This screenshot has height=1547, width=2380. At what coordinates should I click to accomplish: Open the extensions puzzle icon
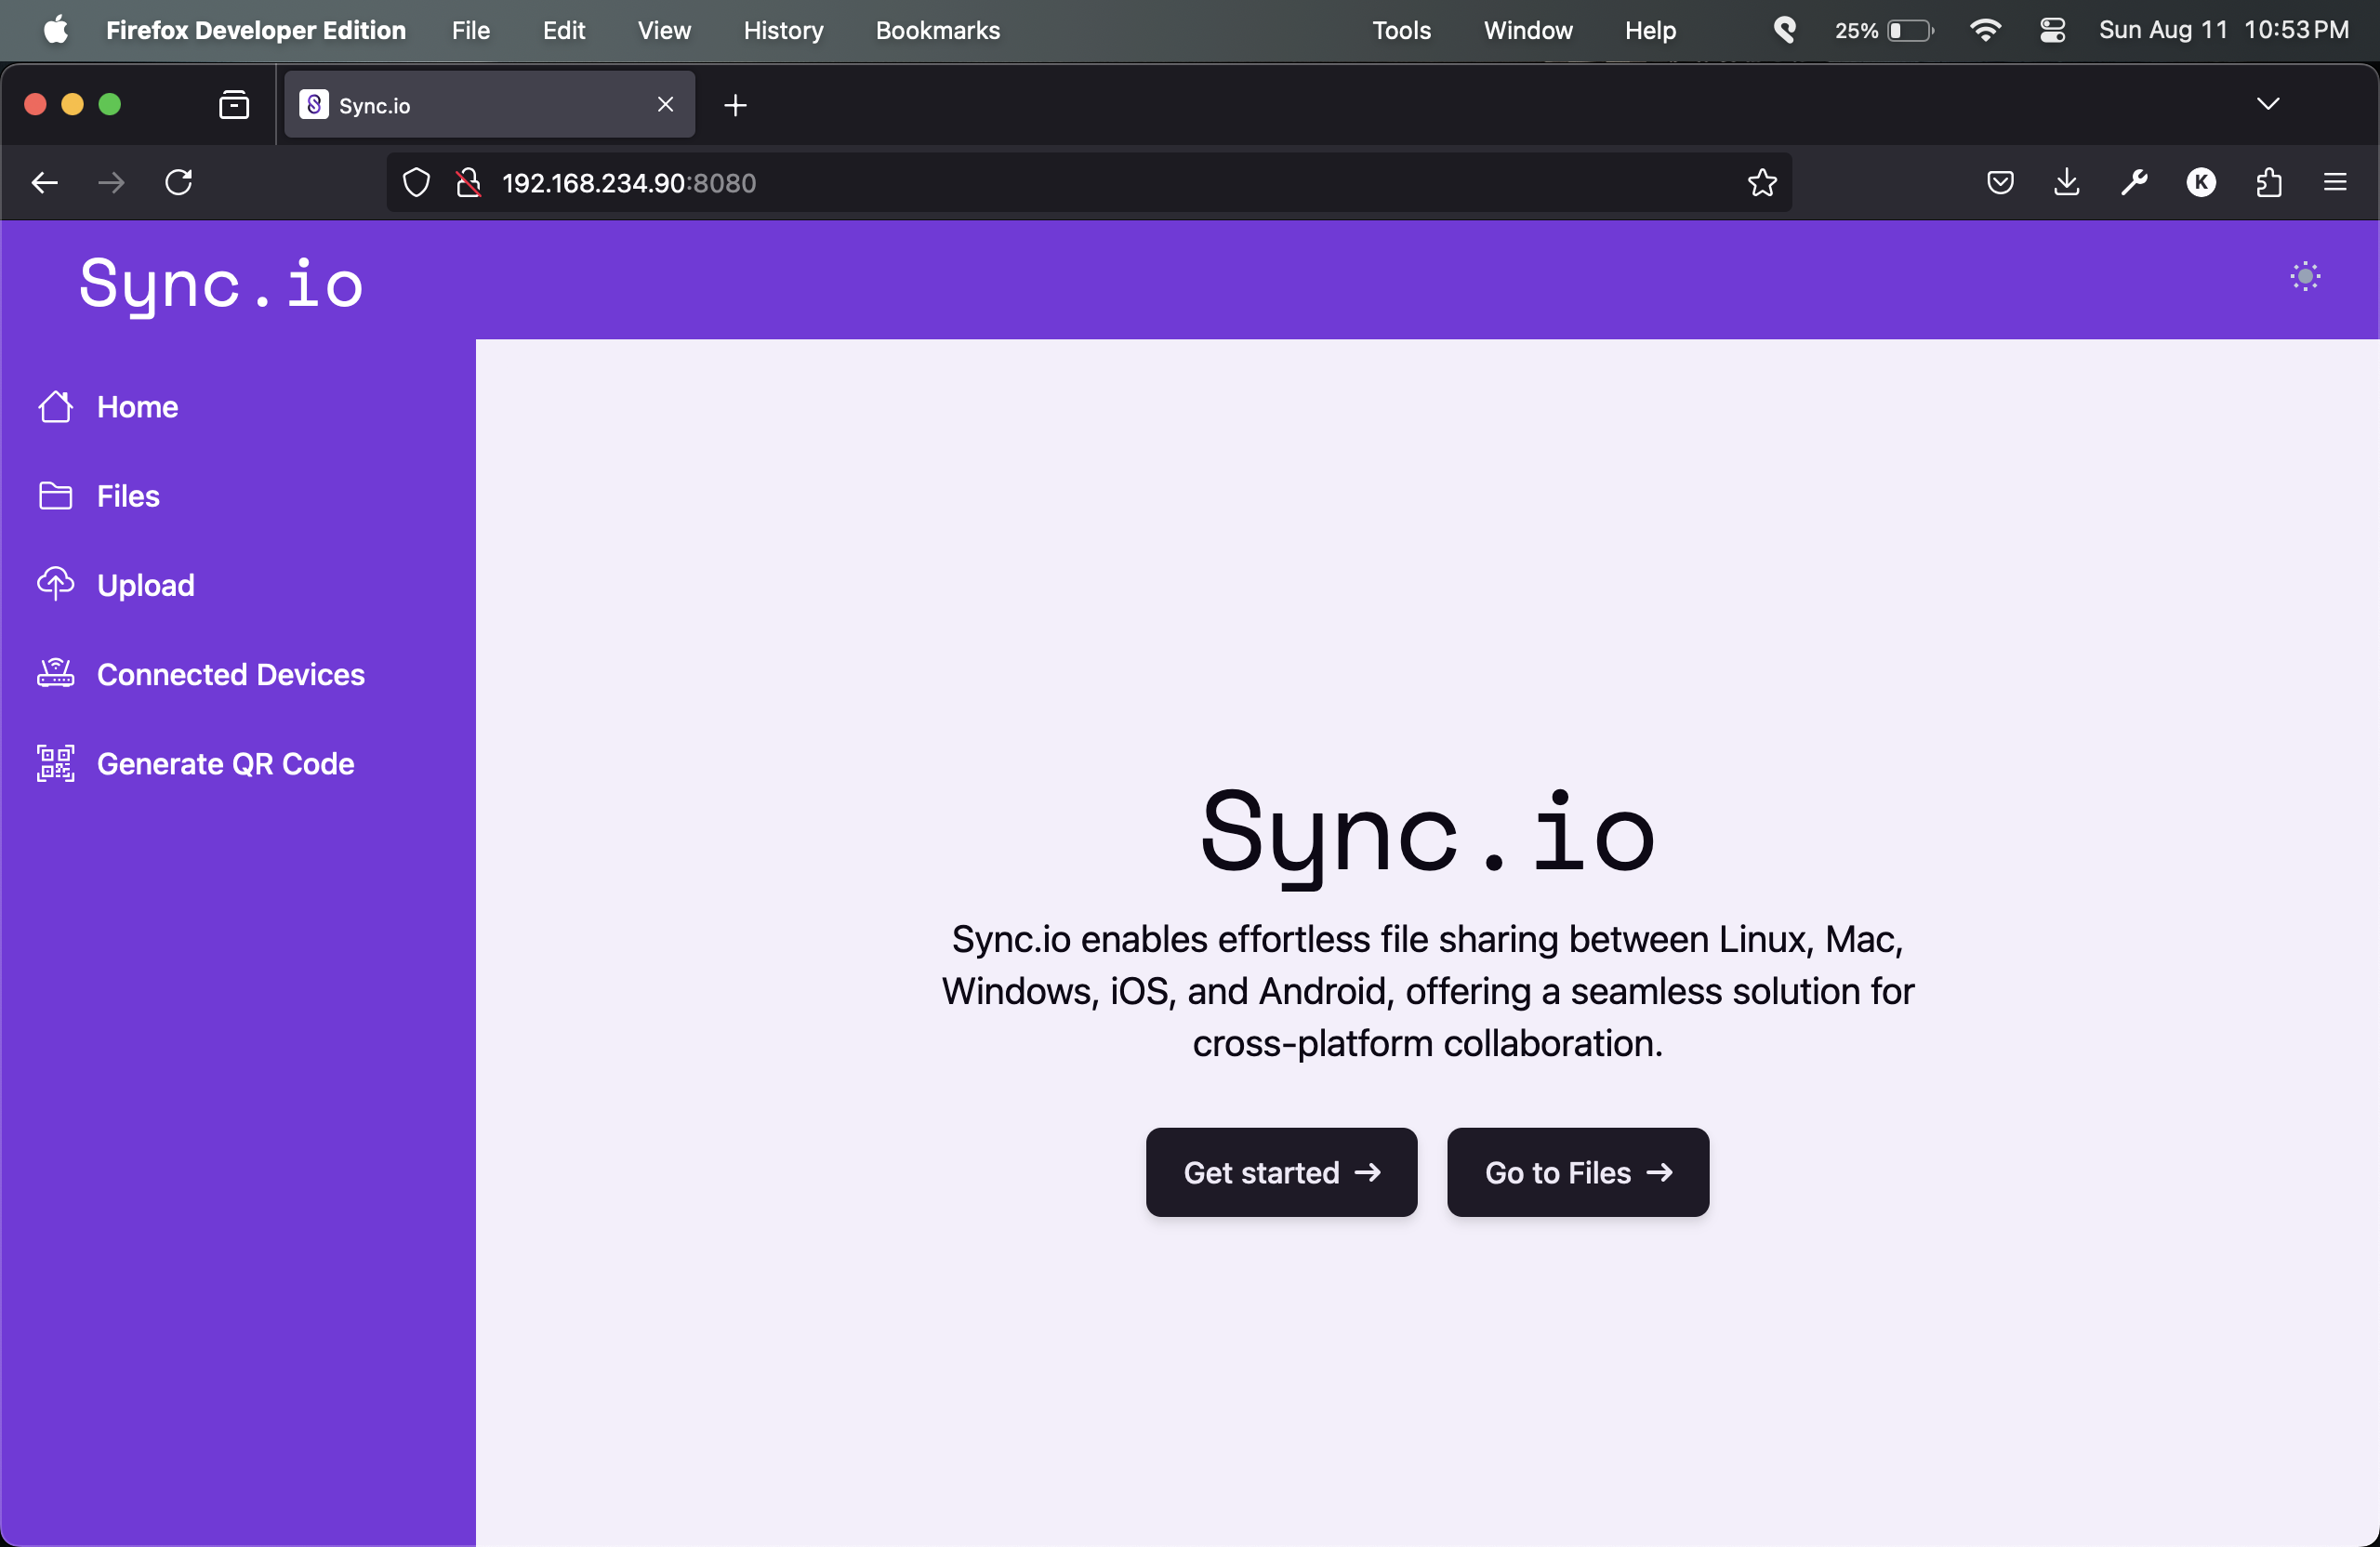click(x=2268, y=182)
